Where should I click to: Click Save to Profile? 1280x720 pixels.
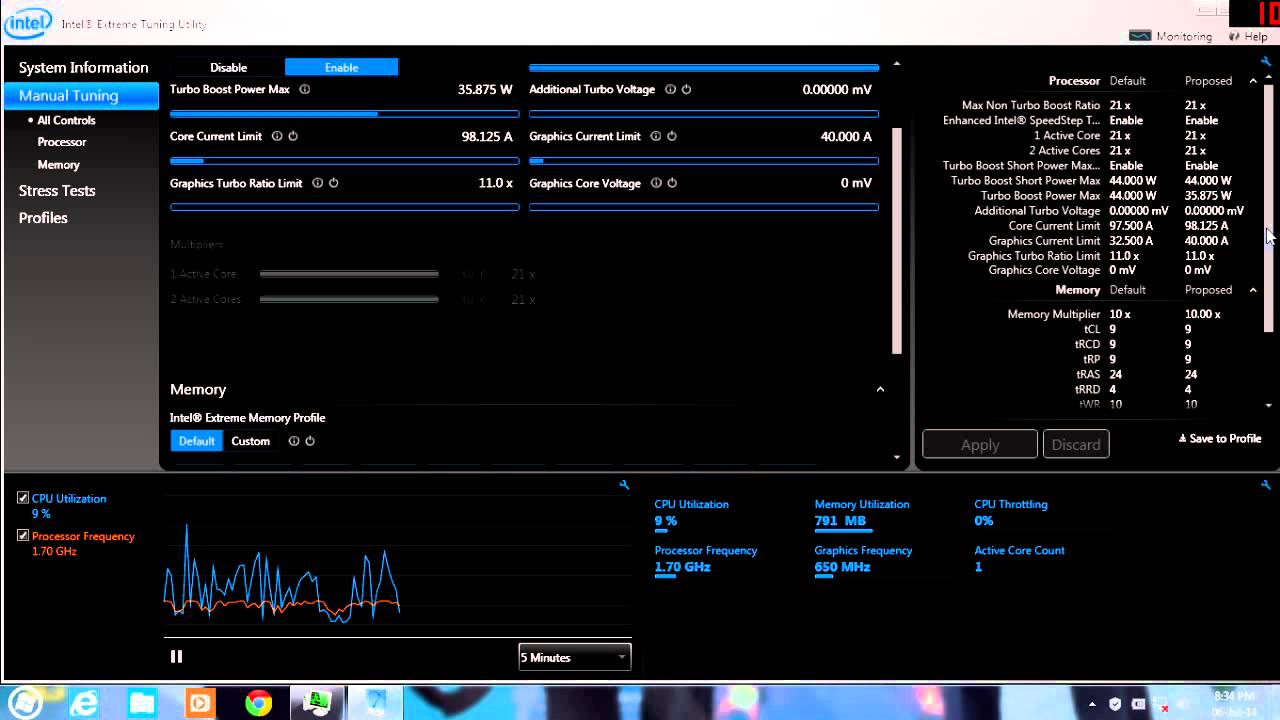pos(1220,439)
